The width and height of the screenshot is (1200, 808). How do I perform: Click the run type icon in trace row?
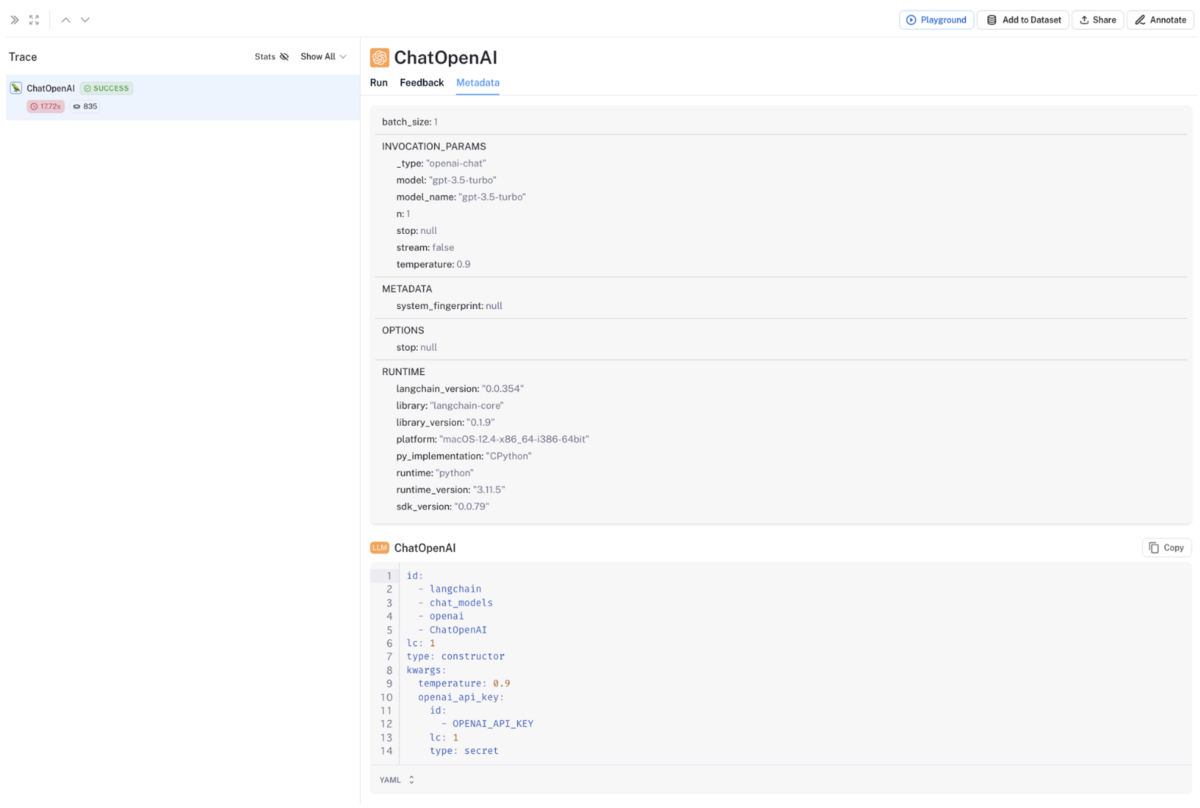pyautogui.click(x=16, y=88)
